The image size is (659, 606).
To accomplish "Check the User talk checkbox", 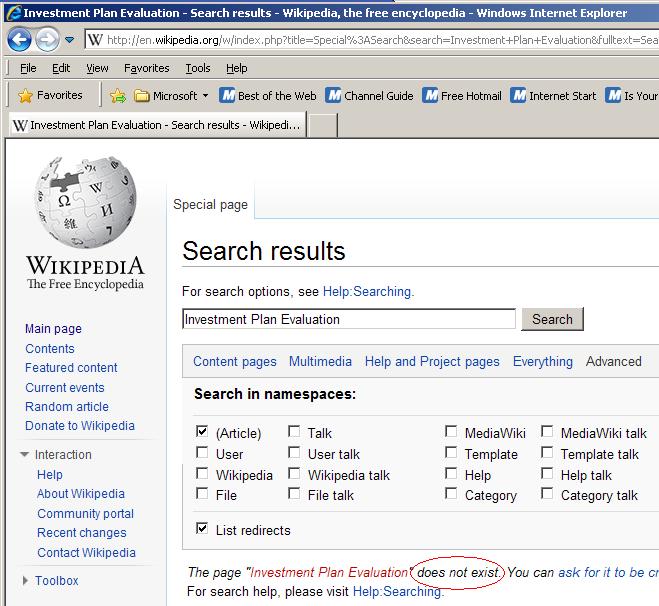I will point(294,452).
